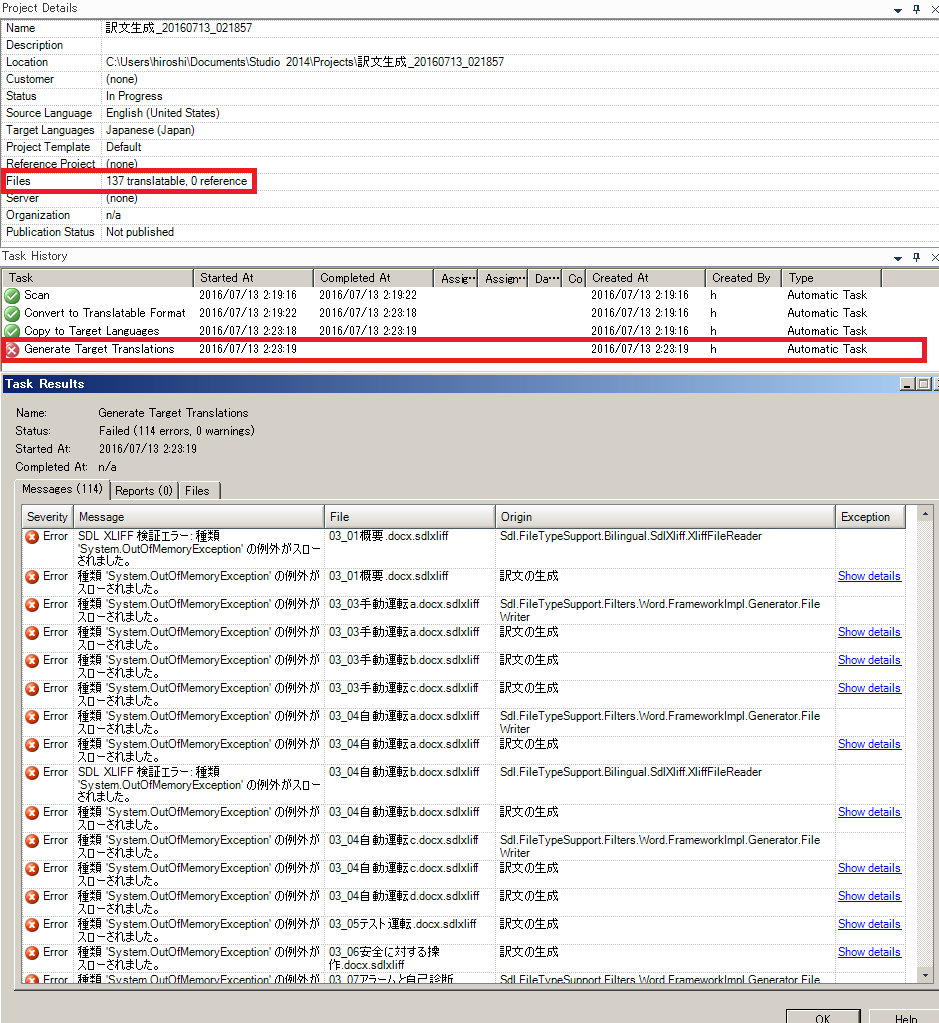Image resolution: width=939 pixels, height=1023 pixels.
Task: Sort messages by the Severity column header
Action: (47, 517)
